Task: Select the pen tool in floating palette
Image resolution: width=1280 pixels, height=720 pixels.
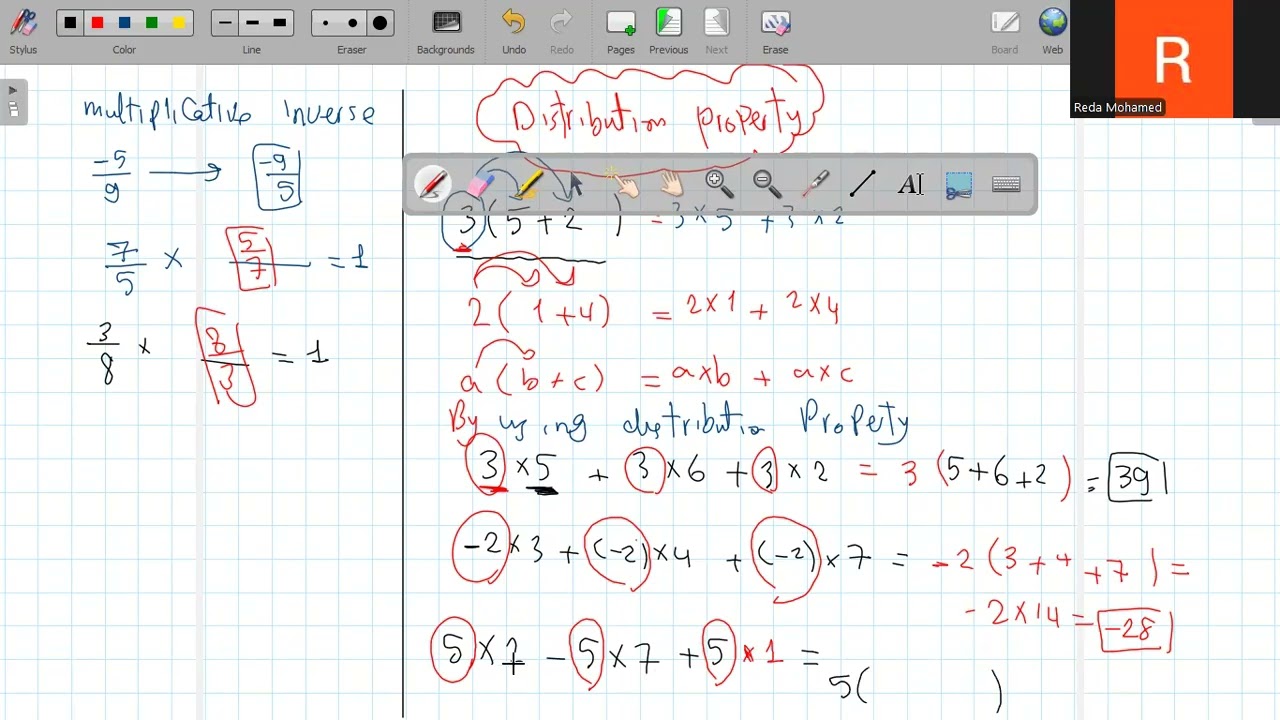Action: [x=433, y=184]
